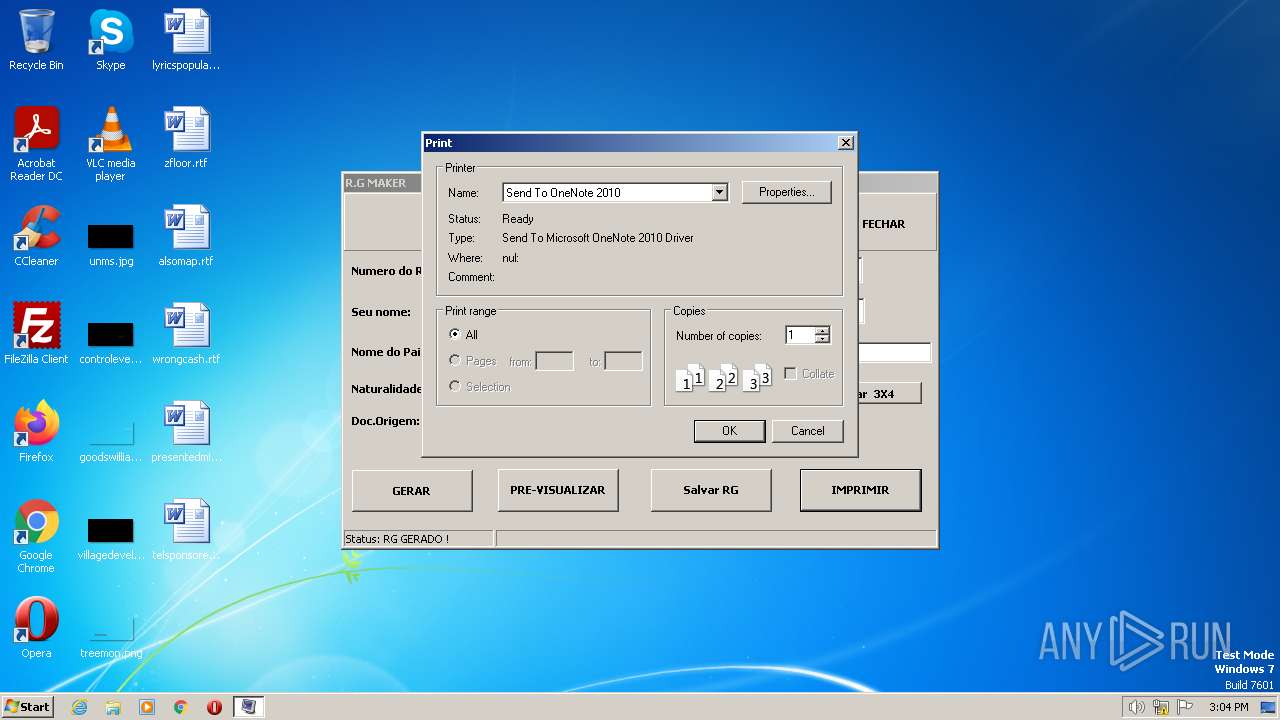The image size is (1280, 720).
Task: Open telsponsore document icon
Action: click(186, 530)
